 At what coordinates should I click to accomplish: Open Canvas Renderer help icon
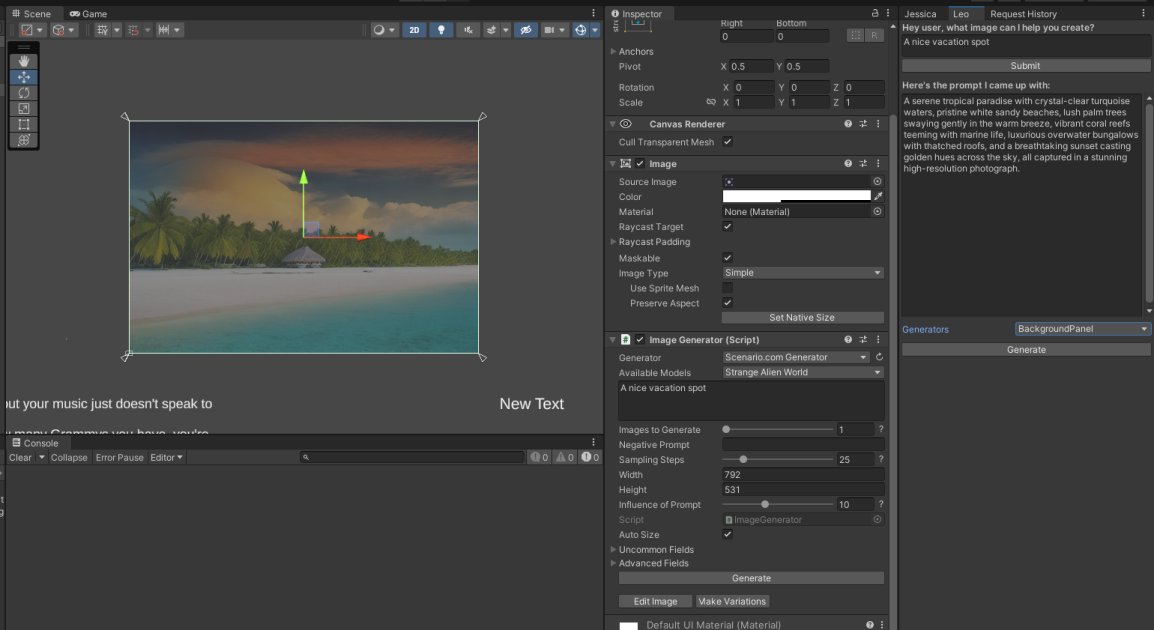point(848,124)
